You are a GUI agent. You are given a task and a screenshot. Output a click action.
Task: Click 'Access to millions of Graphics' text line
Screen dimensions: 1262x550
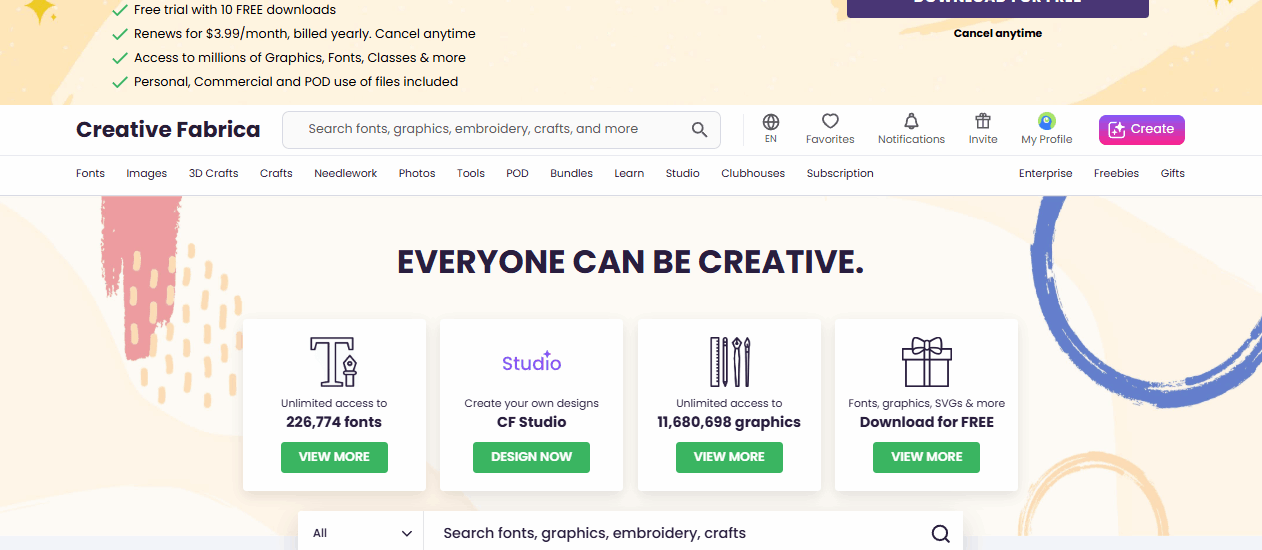point(300,58)
